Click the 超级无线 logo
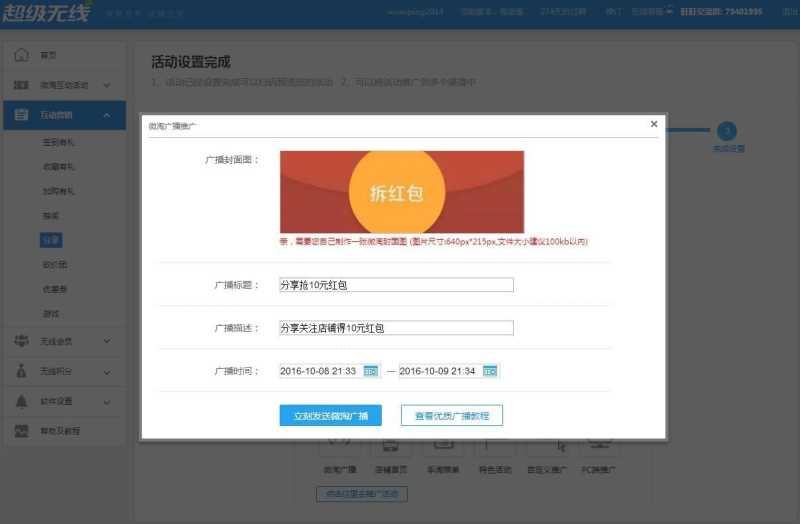The width and height of the screenshot is (800, 524). [47, 12]
